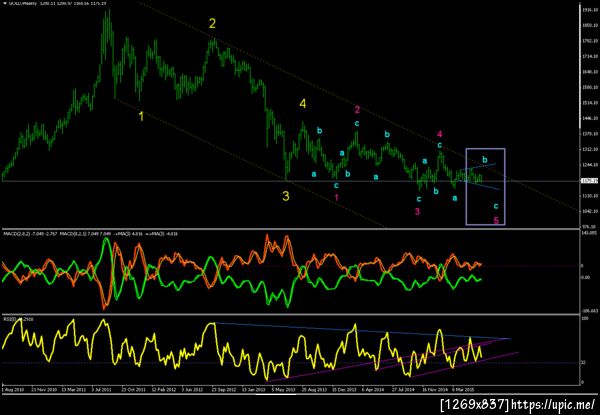Image resolution: width=600 pixels, height=415 pixels.
Task: Click the 1312.10 price level on the axis
Action: 590,150
